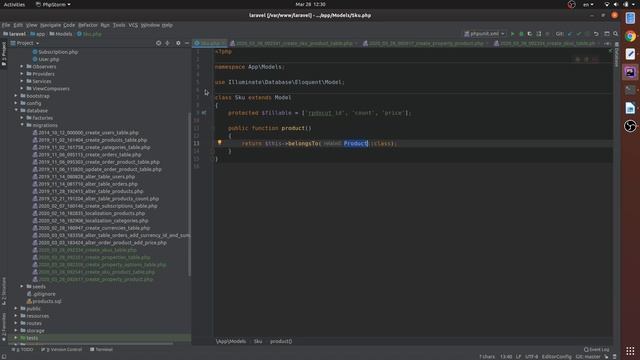This screenshot has width=640, height=360.
Task: Open the VCS menu
Action: point(133,25)
